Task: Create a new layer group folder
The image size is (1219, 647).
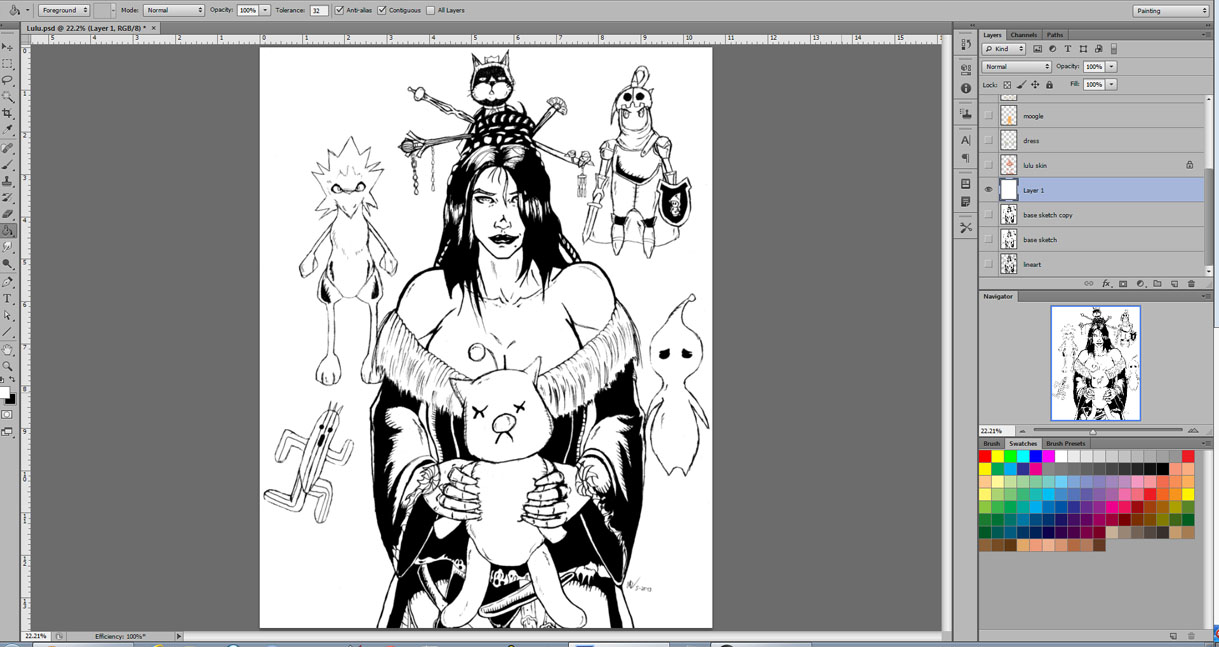Action: [x=1157, y=284]
